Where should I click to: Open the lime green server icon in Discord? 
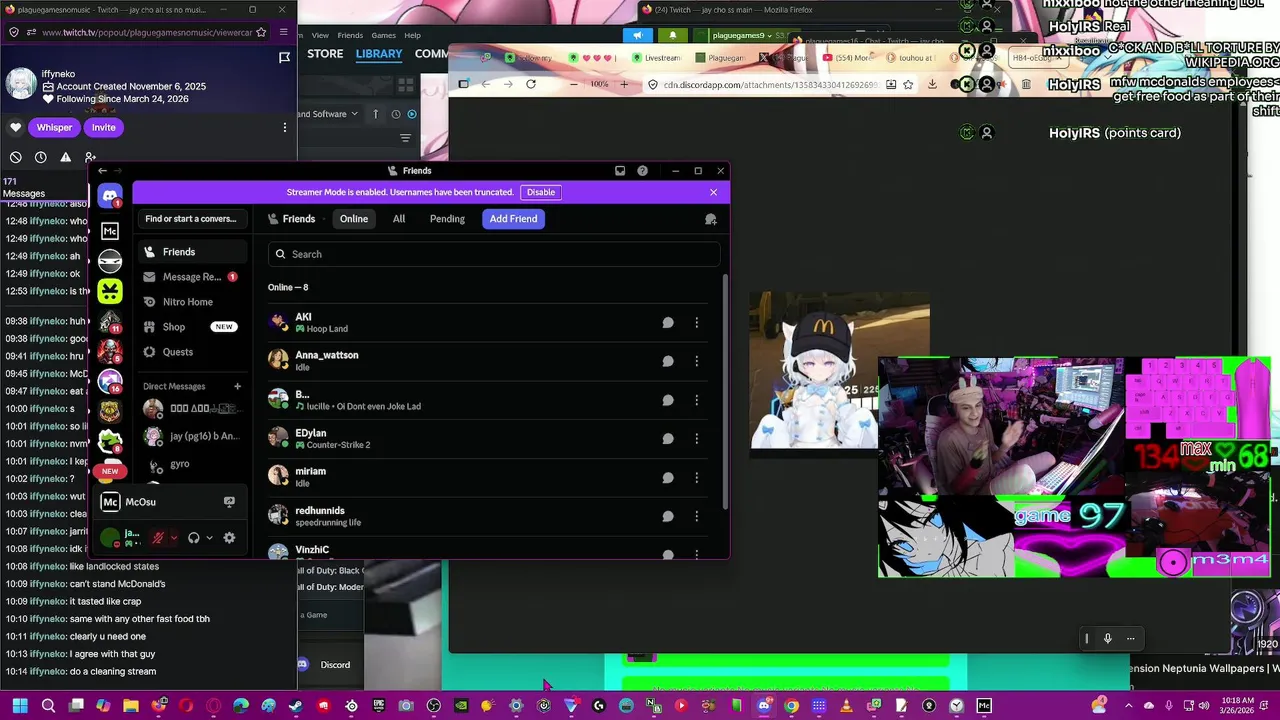110,291
